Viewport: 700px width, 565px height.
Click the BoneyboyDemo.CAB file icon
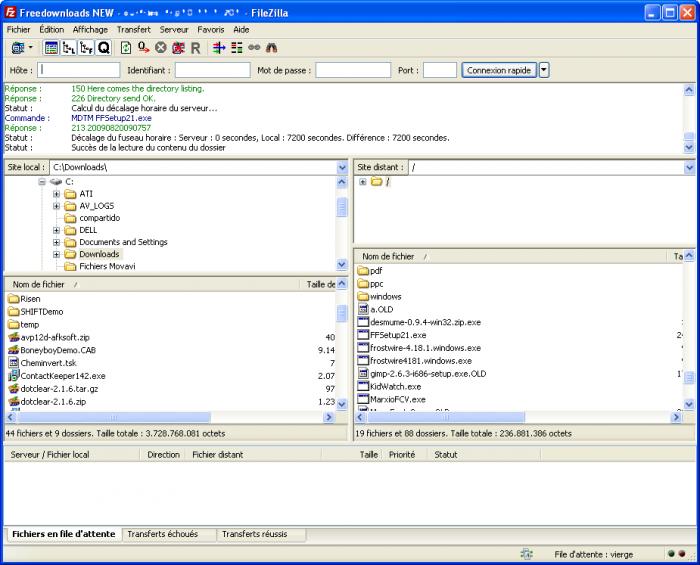(x=13, y=350)
